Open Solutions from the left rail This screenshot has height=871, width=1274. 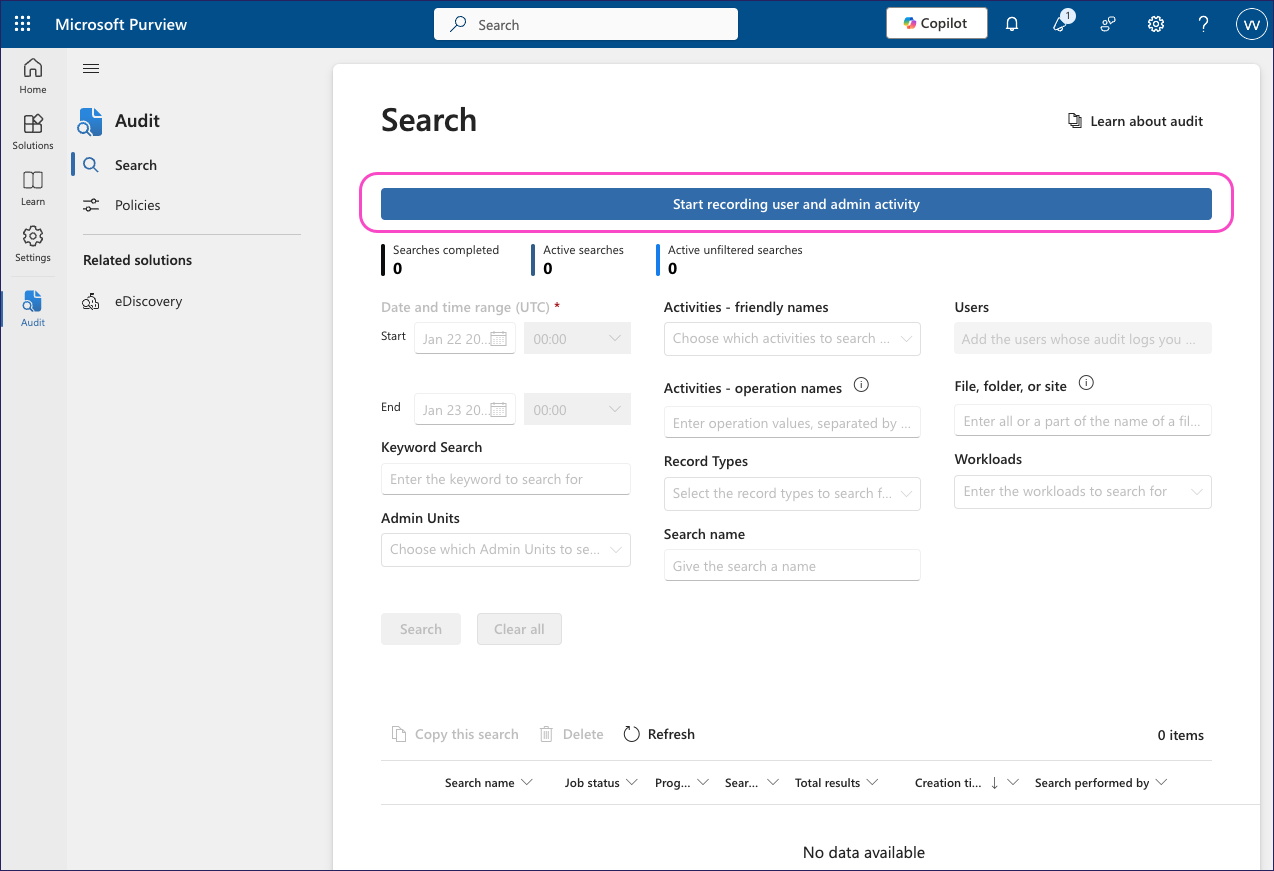tap(32, 131)
